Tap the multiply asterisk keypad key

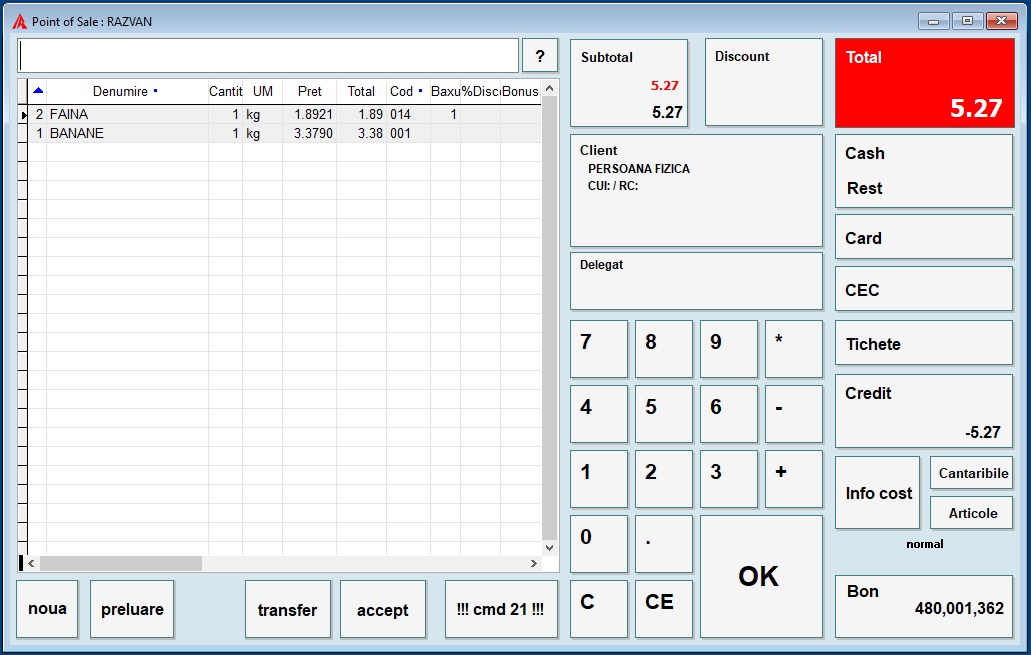[794, 349]
